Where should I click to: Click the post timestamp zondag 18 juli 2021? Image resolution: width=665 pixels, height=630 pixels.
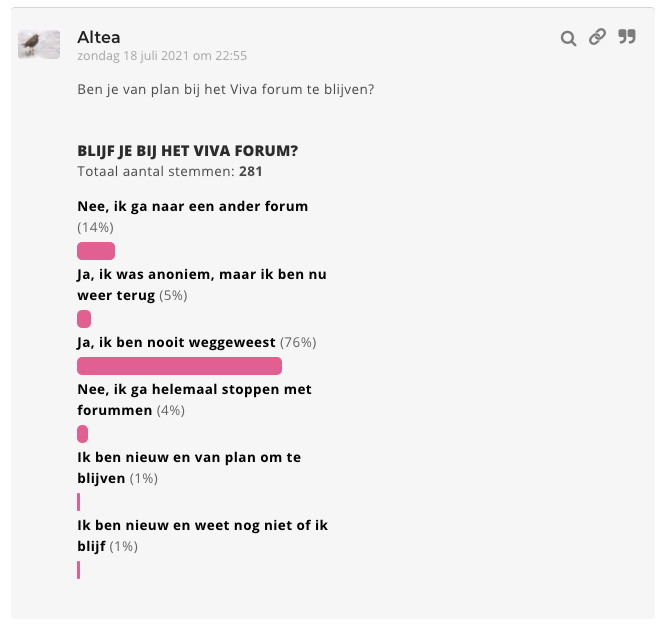162,56
